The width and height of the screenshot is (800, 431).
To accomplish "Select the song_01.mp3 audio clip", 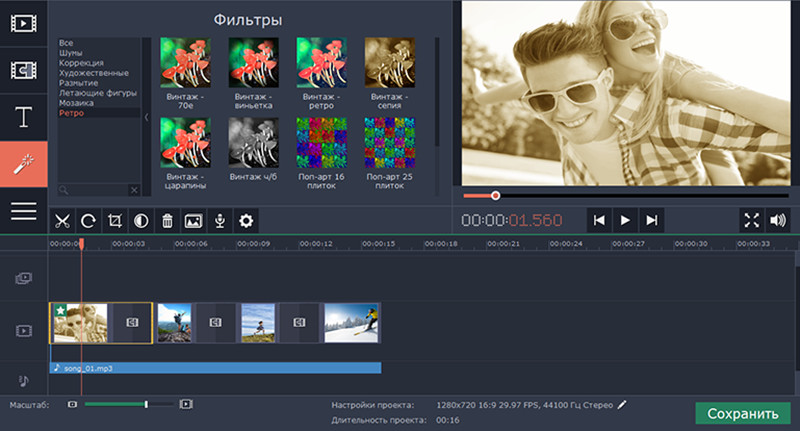I will pos(215,368).
